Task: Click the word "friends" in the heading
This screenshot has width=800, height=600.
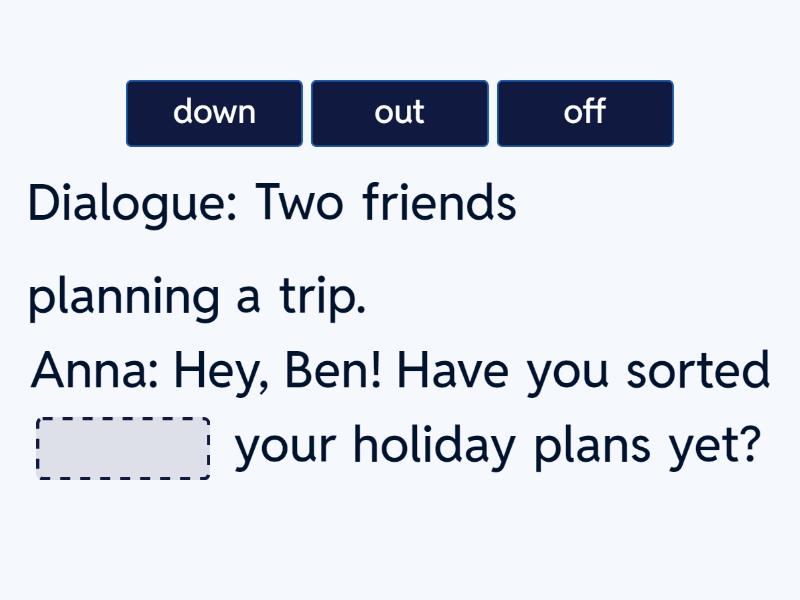Action: 439,203
